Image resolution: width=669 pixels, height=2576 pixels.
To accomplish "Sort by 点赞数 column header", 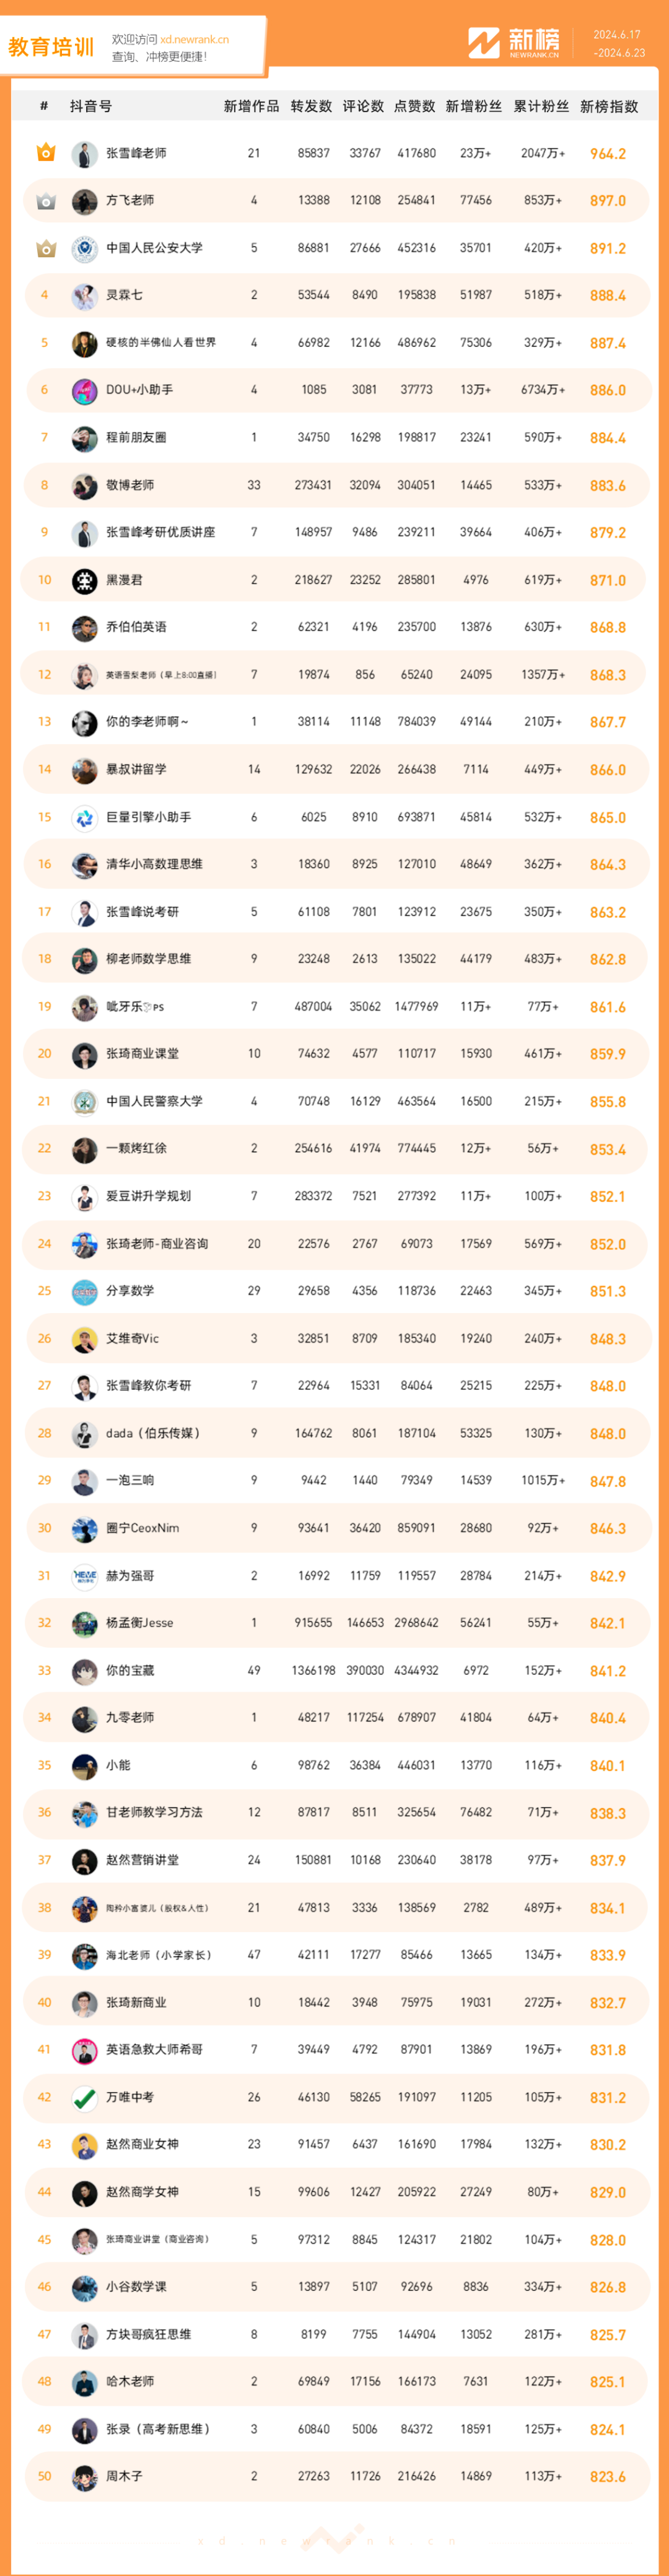I will coord(415,106).
